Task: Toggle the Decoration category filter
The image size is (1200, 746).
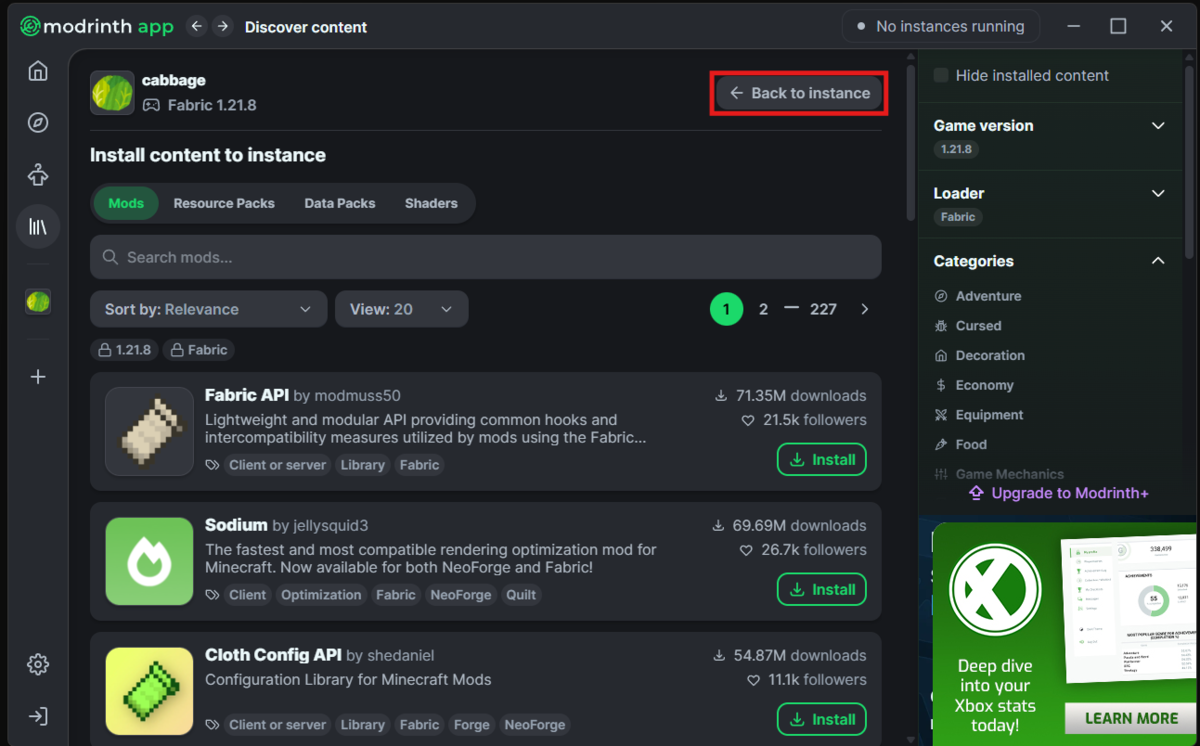Action: point(979,355)
